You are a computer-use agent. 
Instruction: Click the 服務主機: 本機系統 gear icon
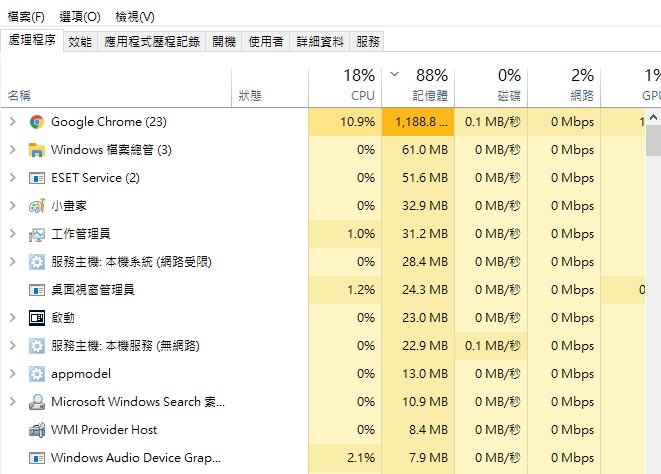coord(37,262)
